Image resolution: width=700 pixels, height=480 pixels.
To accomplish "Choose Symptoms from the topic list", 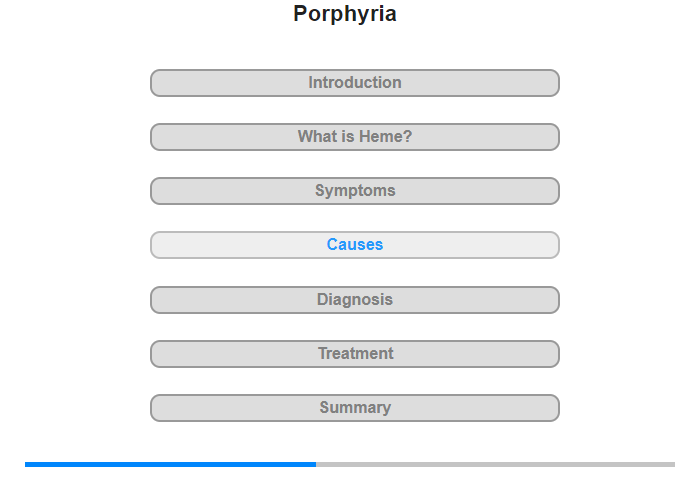I will [x=354, y=191].
